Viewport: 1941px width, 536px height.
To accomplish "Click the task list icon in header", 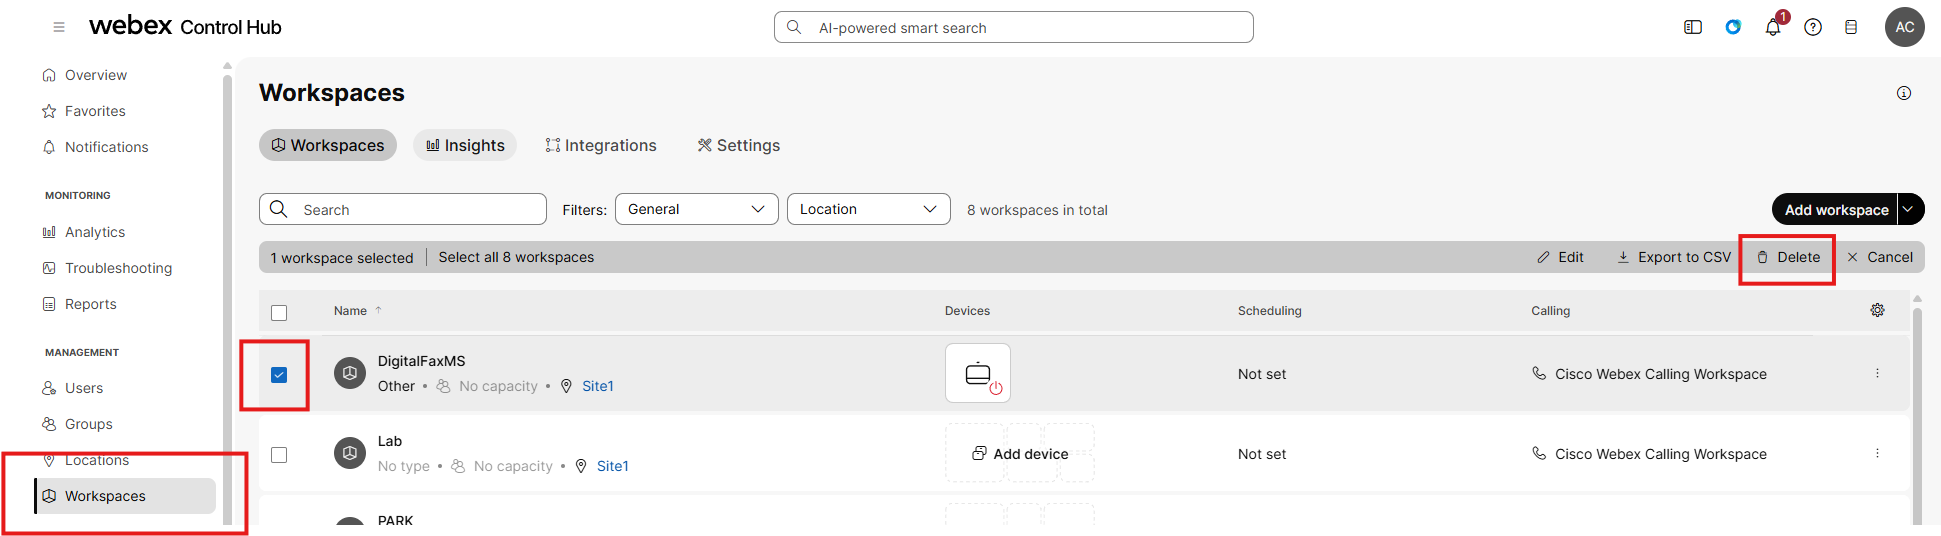I will click(1851, 27).
